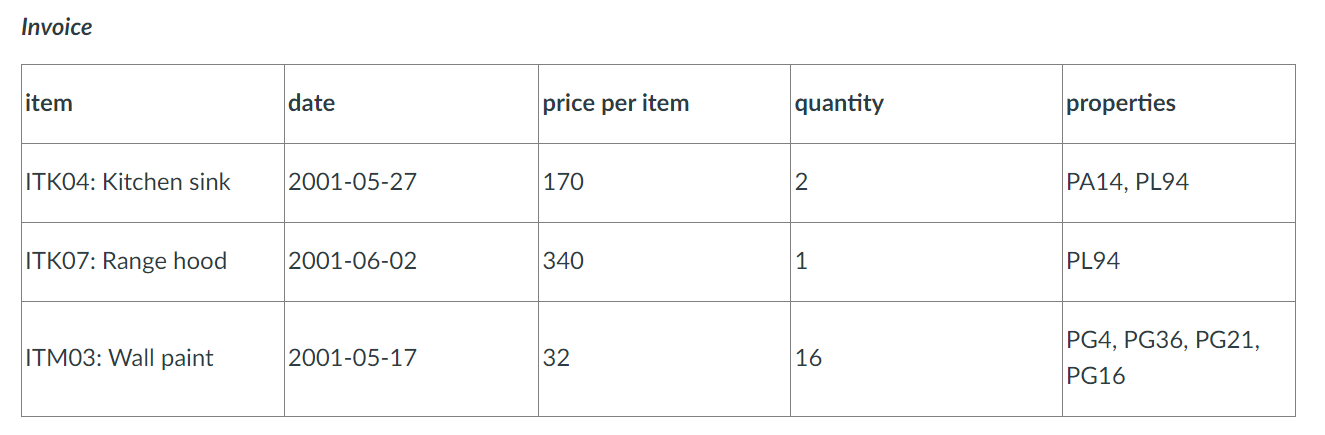Image resolution: width=1325 pixels, height=435 pixels.
Task: Select the quantity 2 cell
Action: coord(926,183)
